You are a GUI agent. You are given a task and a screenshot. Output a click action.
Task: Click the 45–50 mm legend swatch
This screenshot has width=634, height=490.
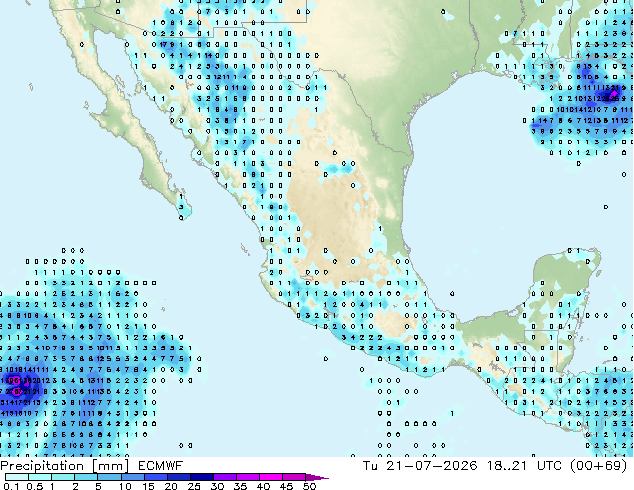click(x=294, y=477)
